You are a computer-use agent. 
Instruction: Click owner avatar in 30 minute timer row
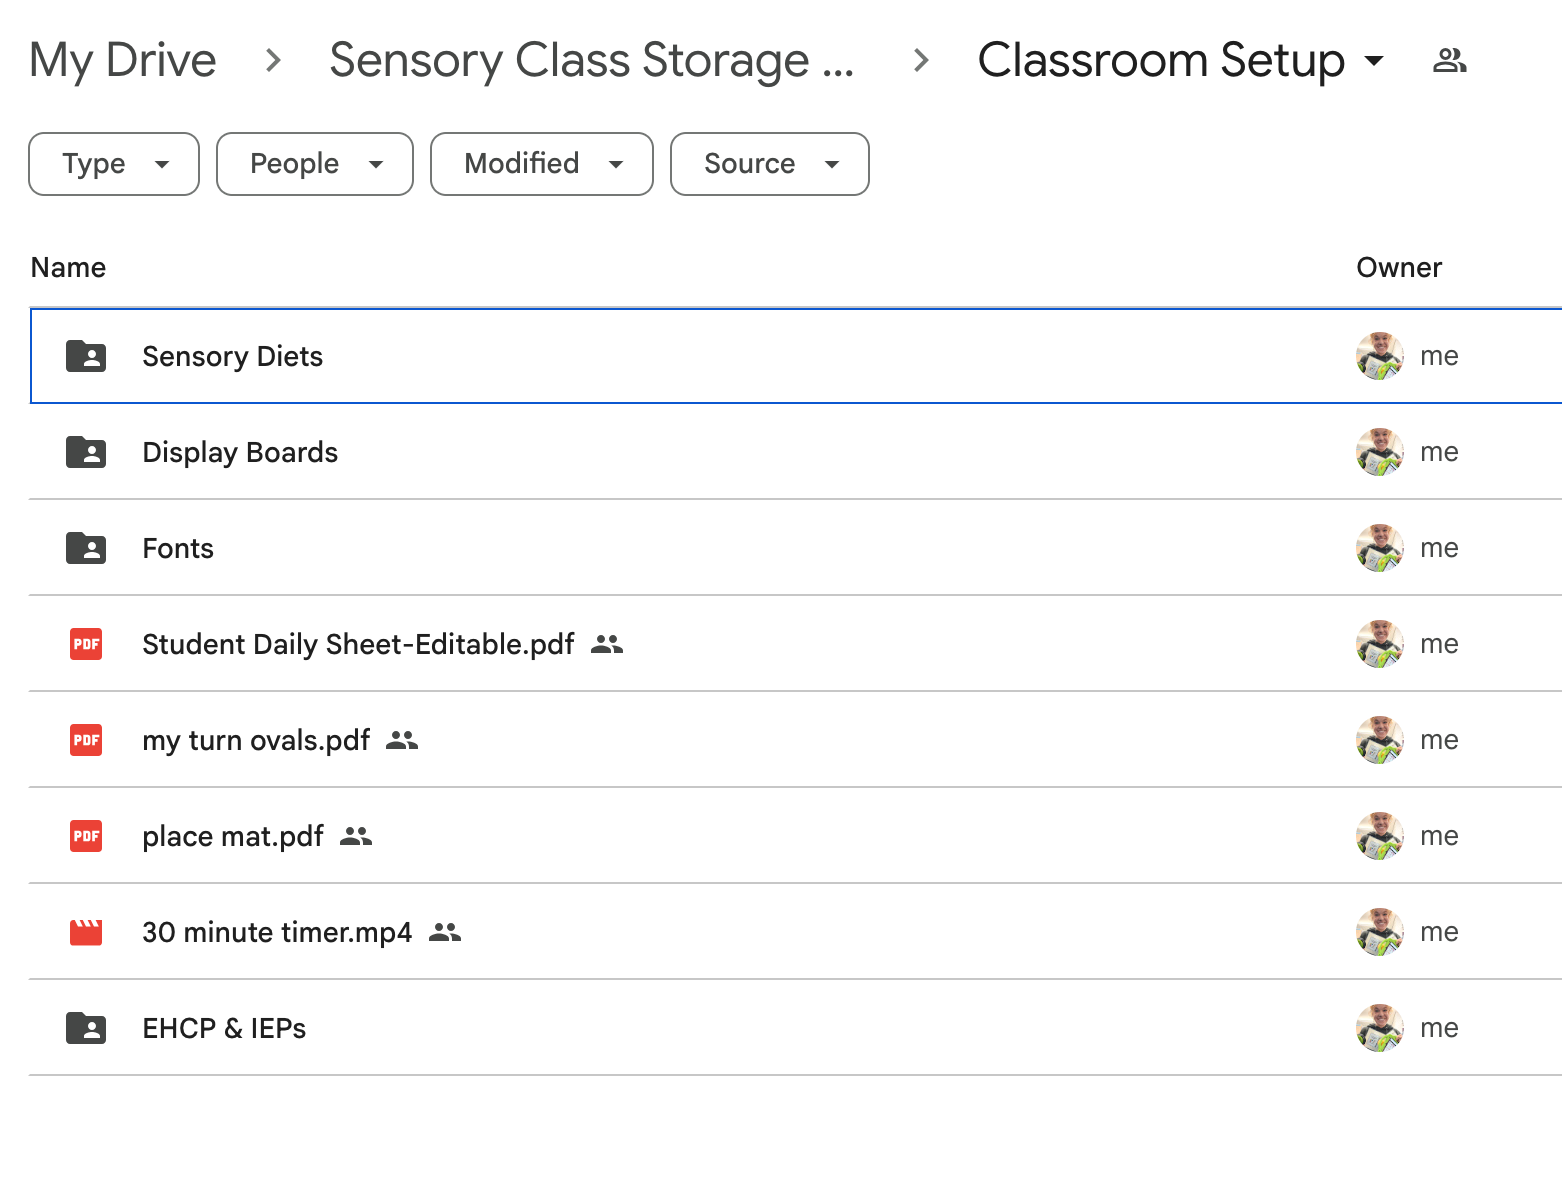(x=1380, y=932)
